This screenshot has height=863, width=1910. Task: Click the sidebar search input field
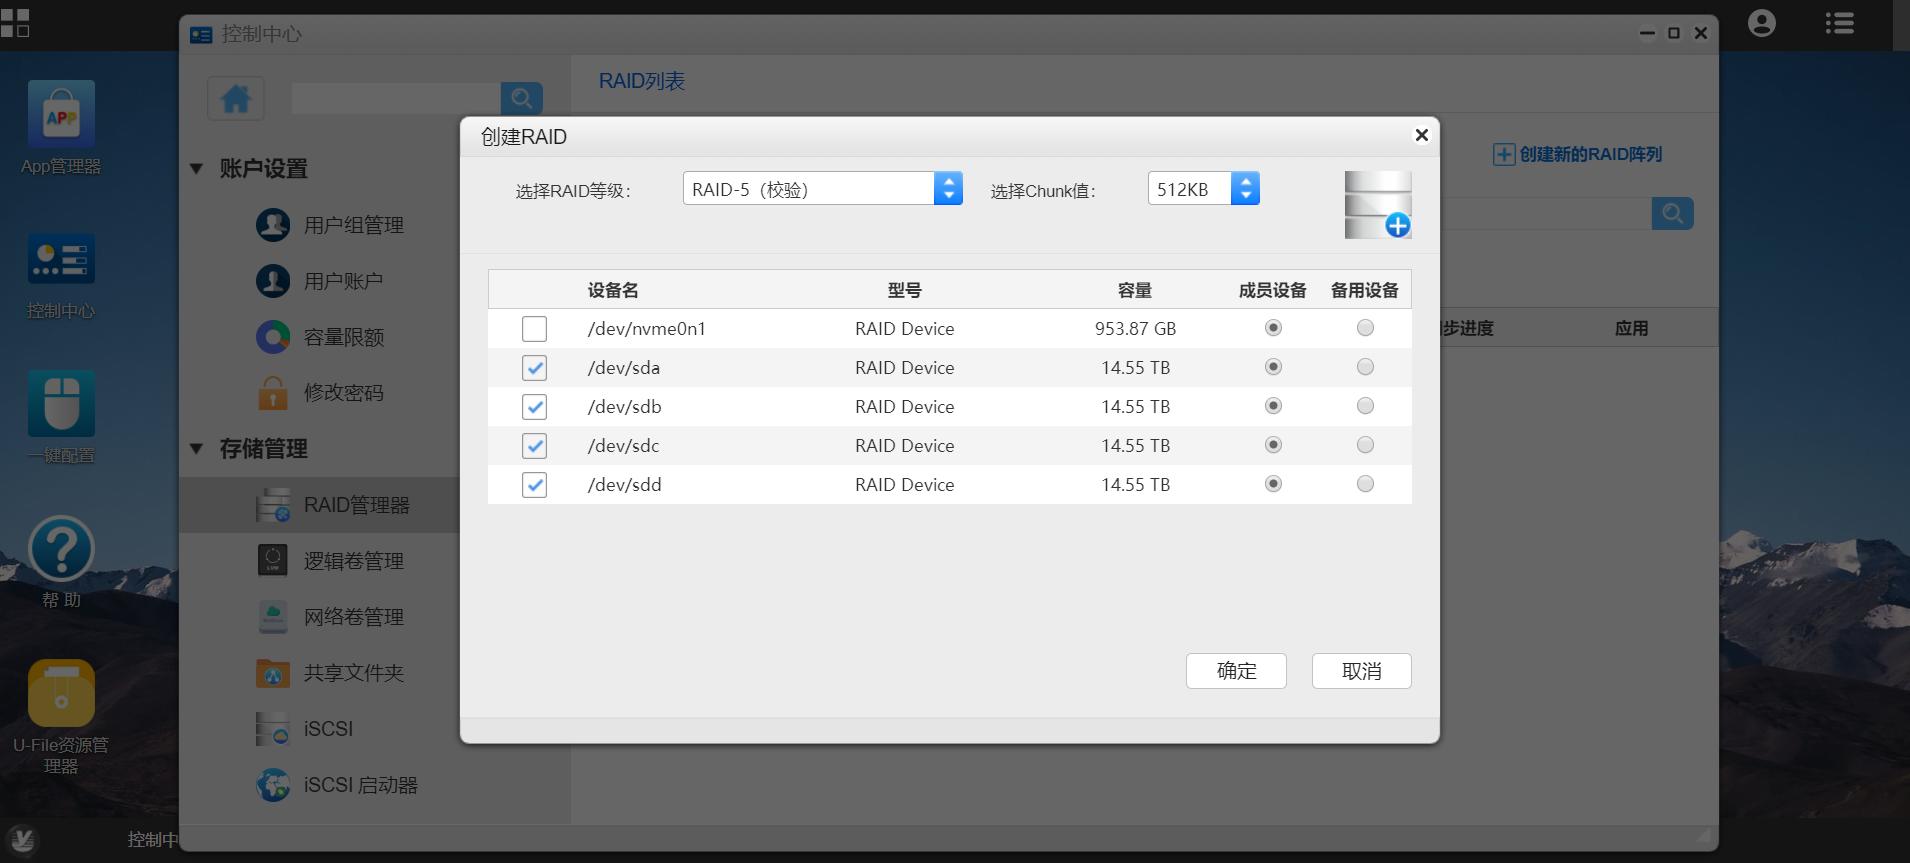click(396, 98)
